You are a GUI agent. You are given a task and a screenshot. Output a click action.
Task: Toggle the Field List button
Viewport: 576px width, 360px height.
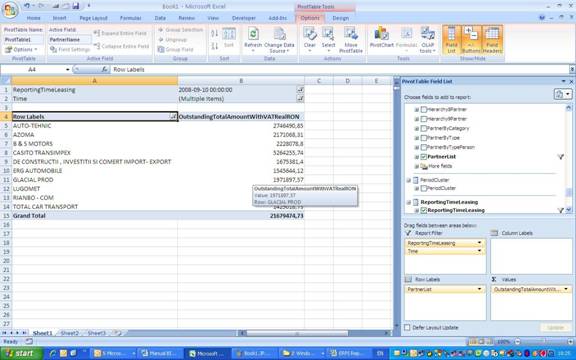coord(451,40)
